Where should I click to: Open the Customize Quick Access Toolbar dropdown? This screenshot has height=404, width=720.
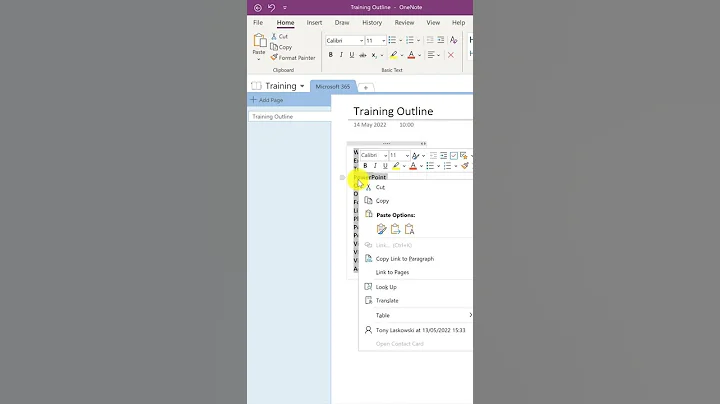285,7
